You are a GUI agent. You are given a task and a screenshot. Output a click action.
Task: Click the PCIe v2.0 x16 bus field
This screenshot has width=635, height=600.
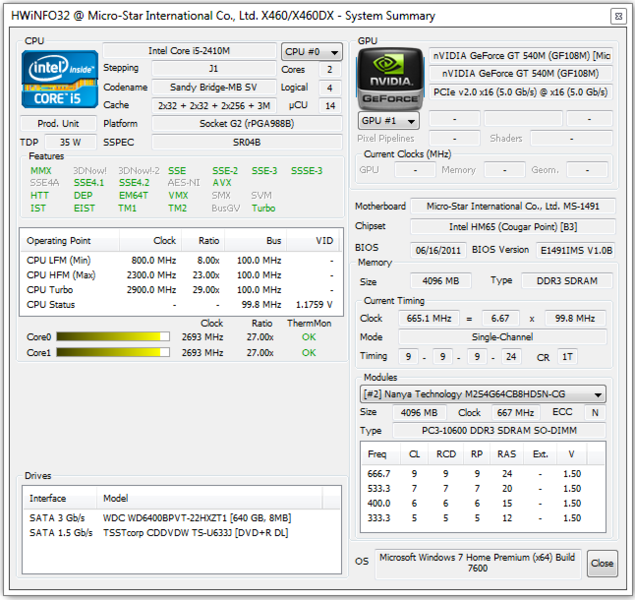click(521, 92)
